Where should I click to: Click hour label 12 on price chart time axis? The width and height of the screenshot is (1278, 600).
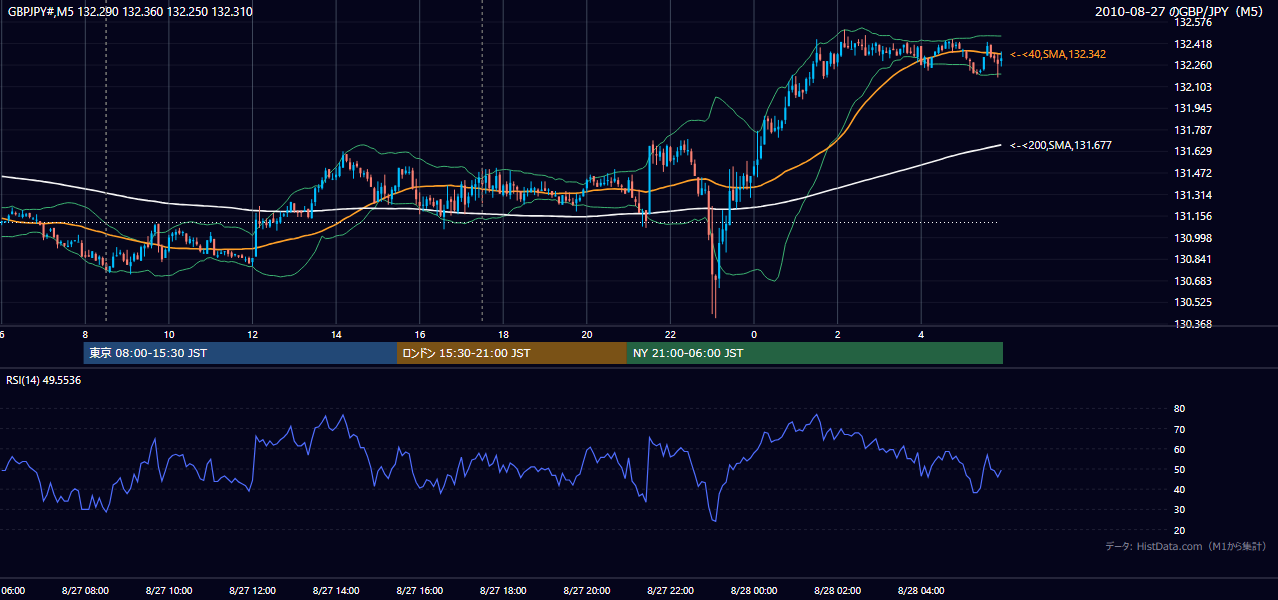(x=253, y=335)
